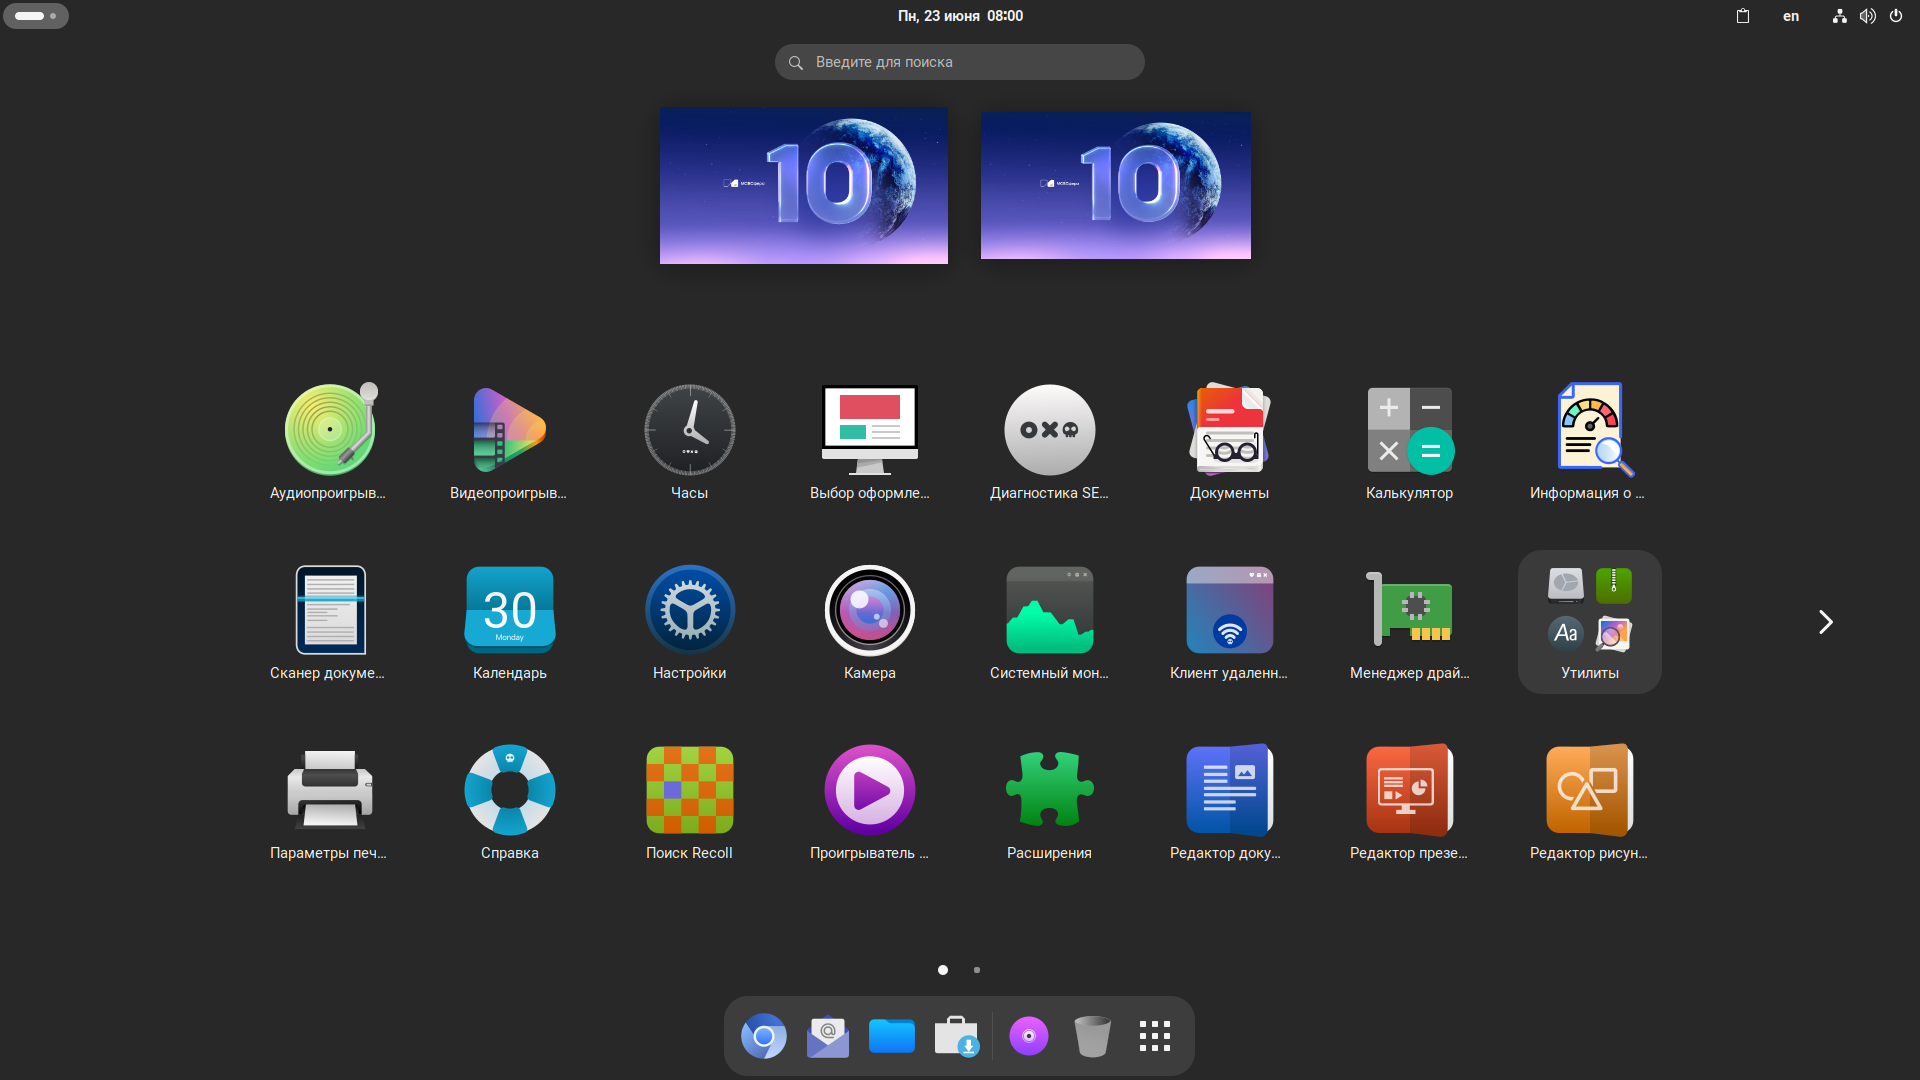Launch Системный монитор app
Viewport: 1920px width, 1080px height.
pos(1049,611)
